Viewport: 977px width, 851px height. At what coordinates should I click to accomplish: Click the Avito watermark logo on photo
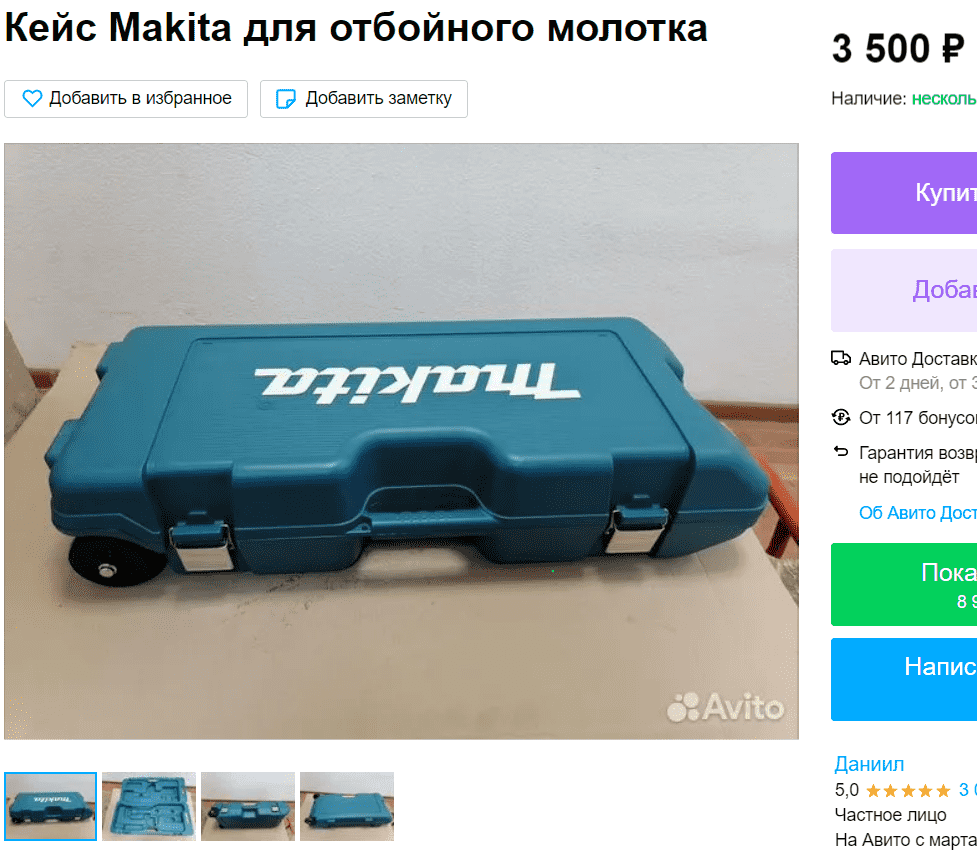point(725,707)
